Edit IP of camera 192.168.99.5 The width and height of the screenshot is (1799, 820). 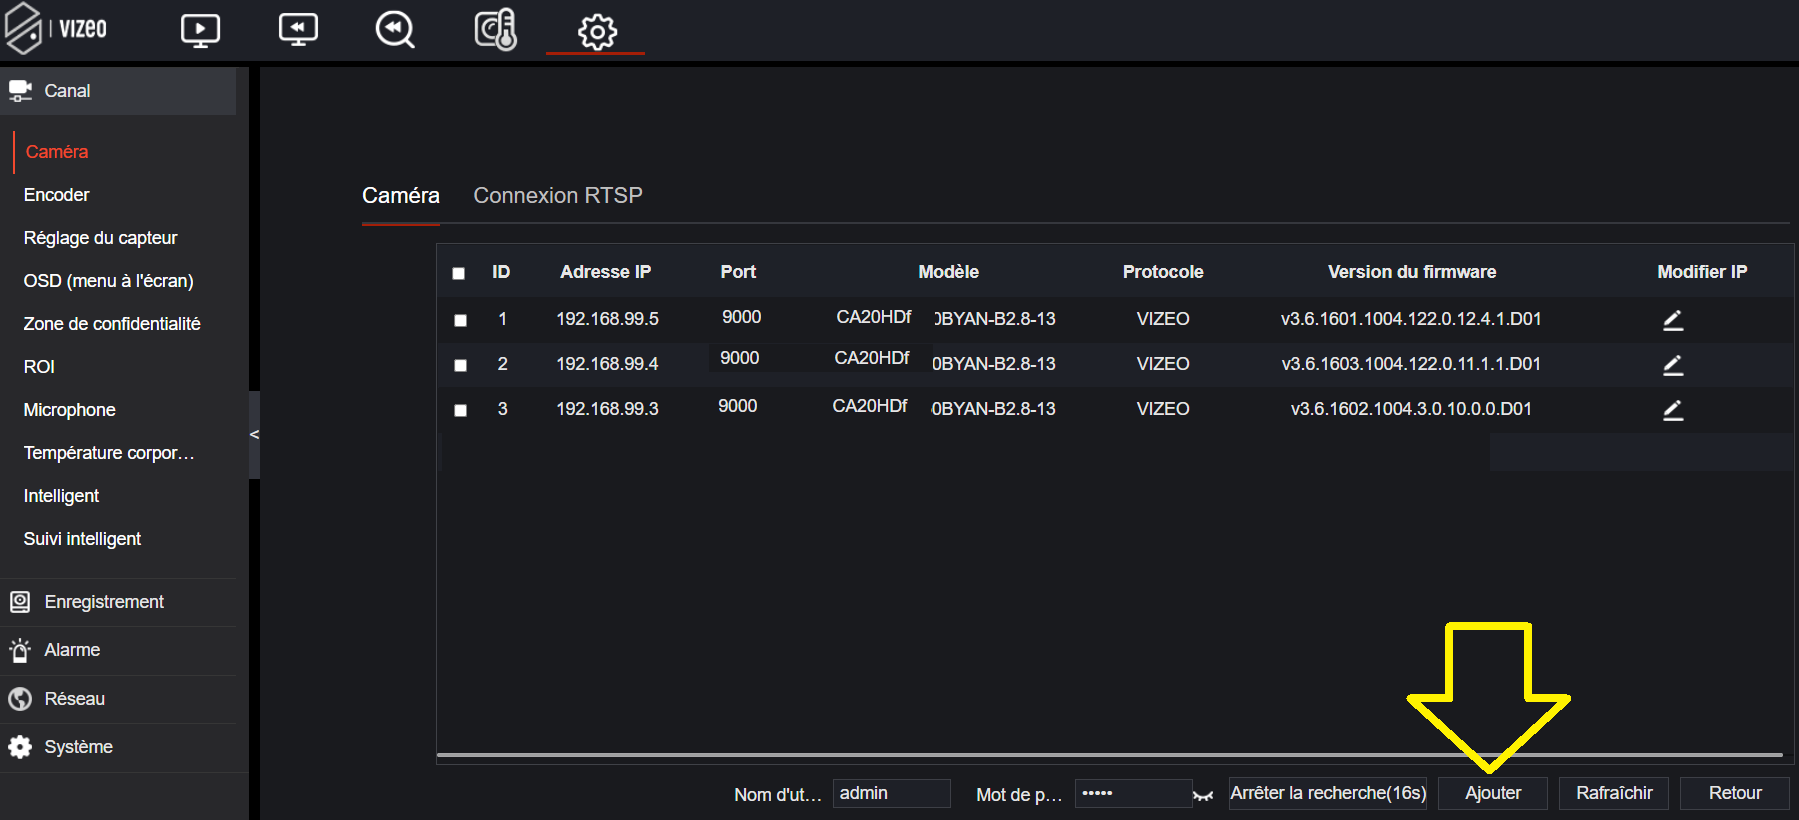pos(1673,320)
